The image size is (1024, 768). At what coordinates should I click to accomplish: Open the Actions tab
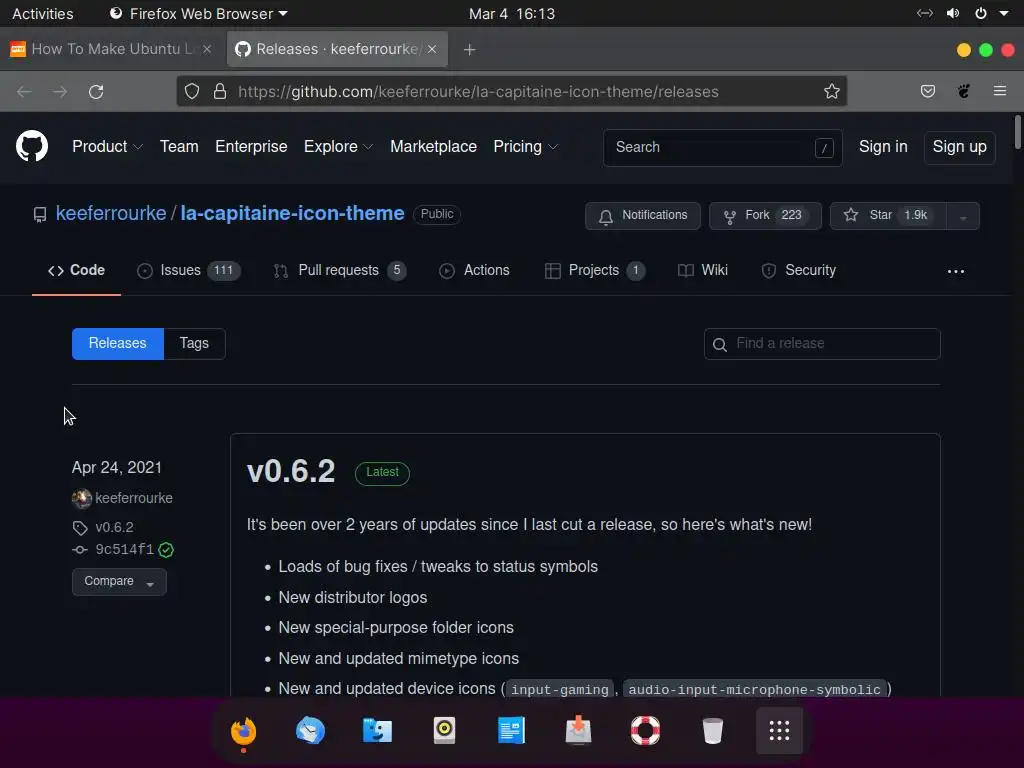[x=474, y=270]
